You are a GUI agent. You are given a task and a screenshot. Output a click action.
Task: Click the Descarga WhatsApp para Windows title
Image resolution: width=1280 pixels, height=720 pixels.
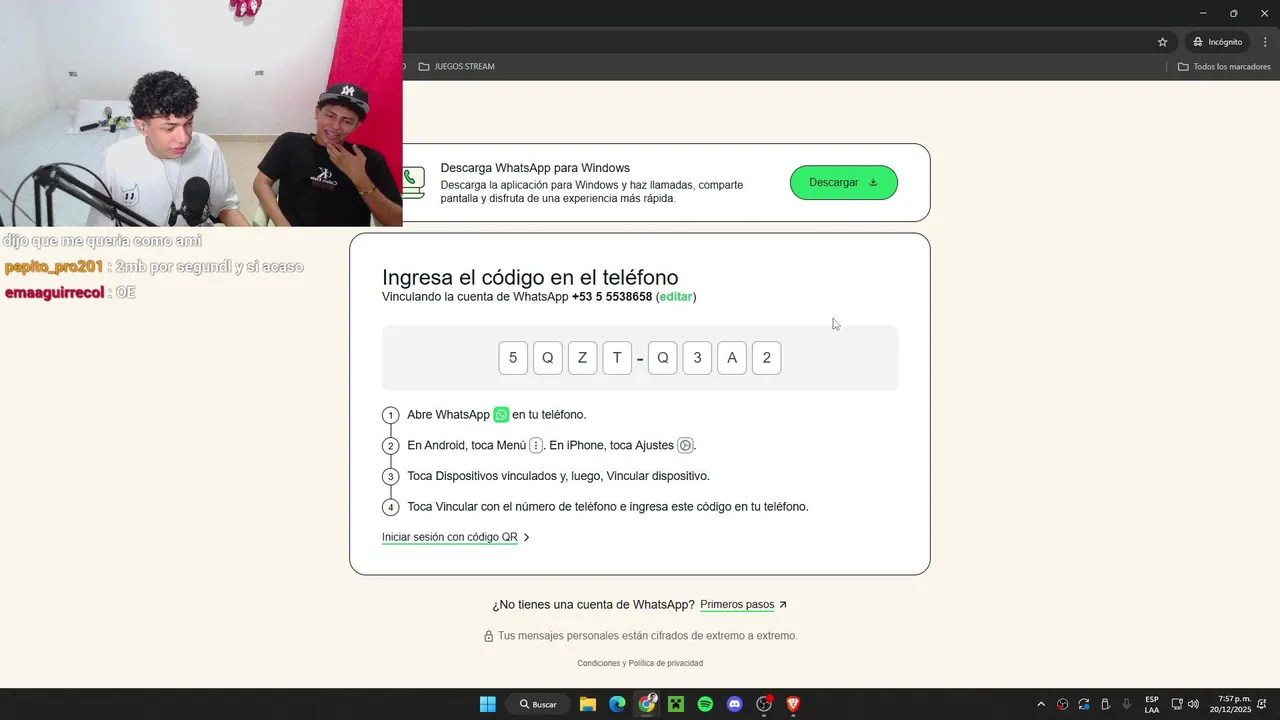[535, 168]
